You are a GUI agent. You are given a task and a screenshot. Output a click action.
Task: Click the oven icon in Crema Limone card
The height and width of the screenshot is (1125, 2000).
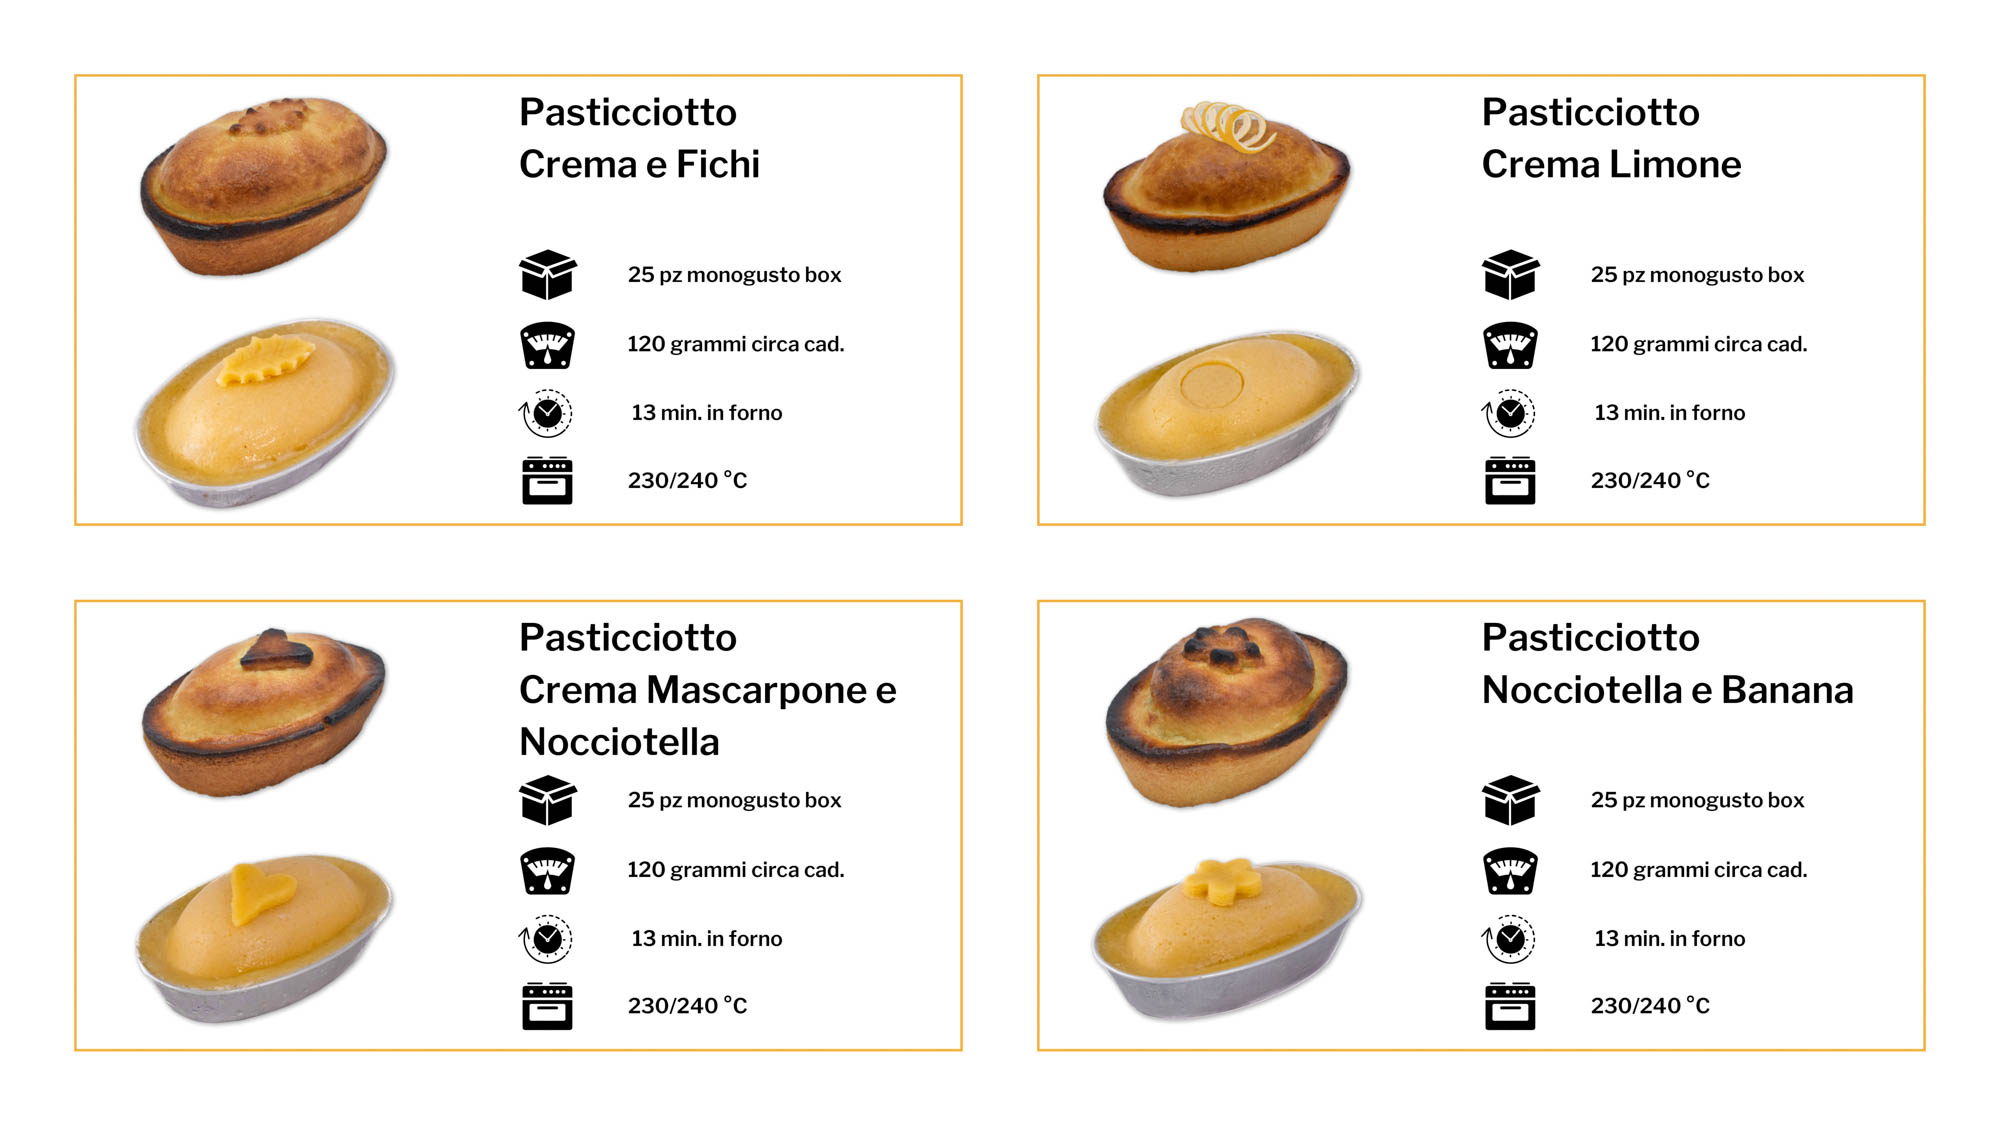[1509, 481]
